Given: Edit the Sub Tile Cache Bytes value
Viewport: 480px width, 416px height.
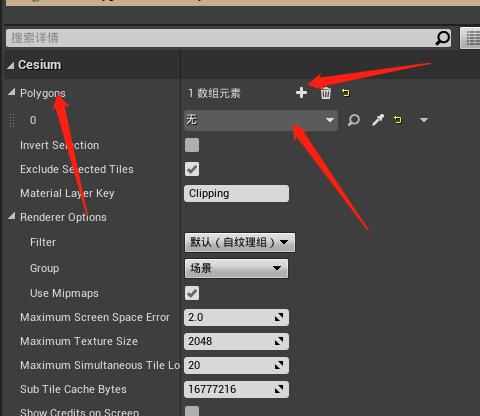Looking at the screenshot, I should (236, 389).
